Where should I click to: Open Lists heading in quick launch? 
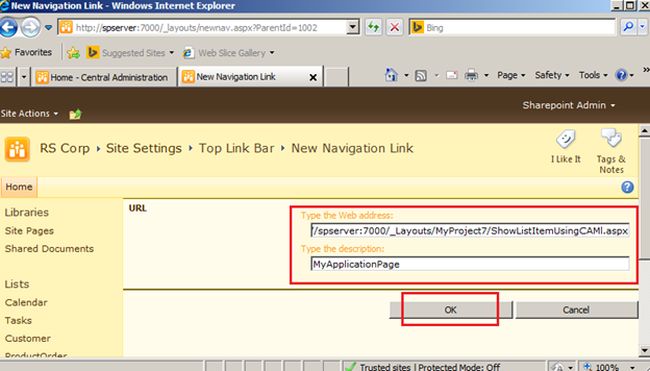(x=17, y=284)
